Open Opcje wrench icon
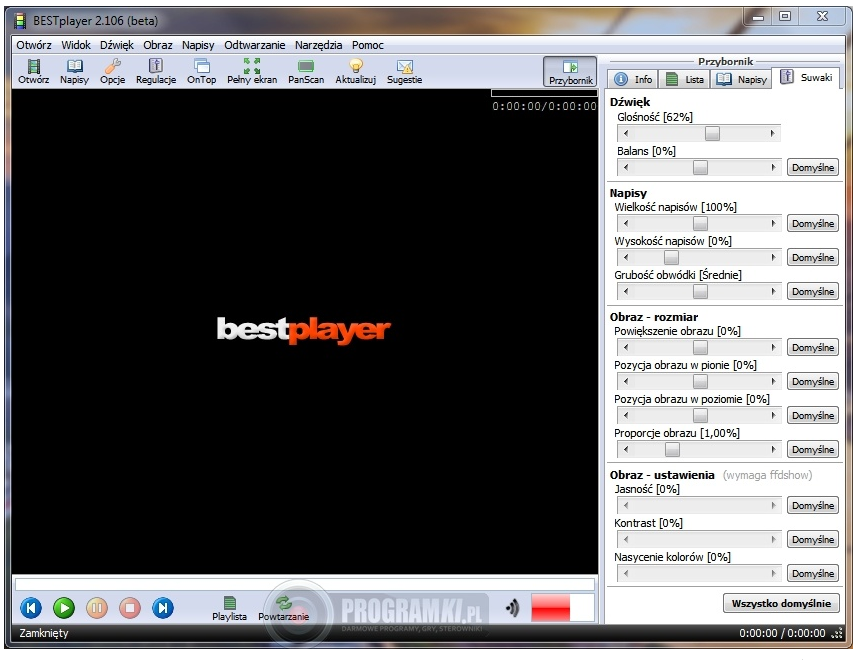Screen dimensions: 857x660 (113, 72)
